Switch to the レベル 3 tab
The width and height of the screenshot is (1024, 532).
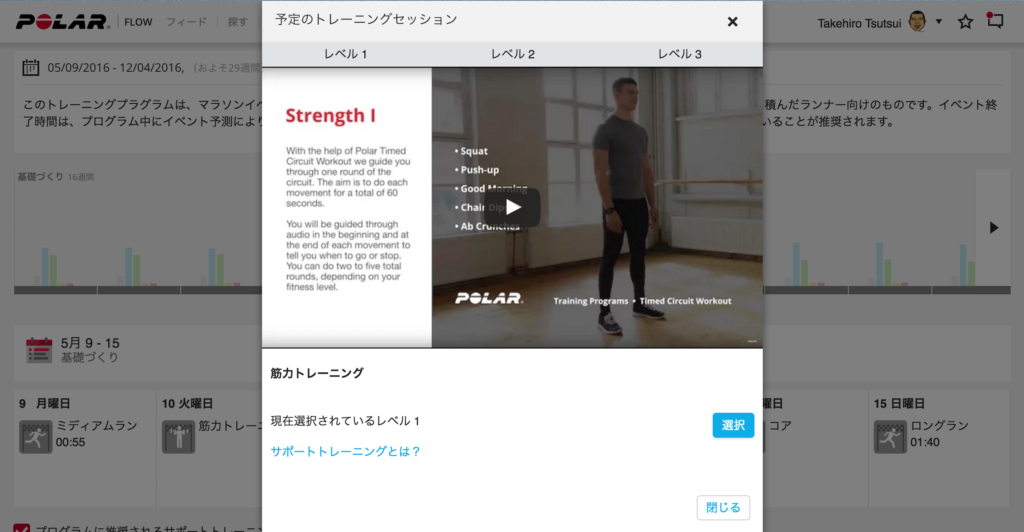pyautogui.click(x=679, y=54)
